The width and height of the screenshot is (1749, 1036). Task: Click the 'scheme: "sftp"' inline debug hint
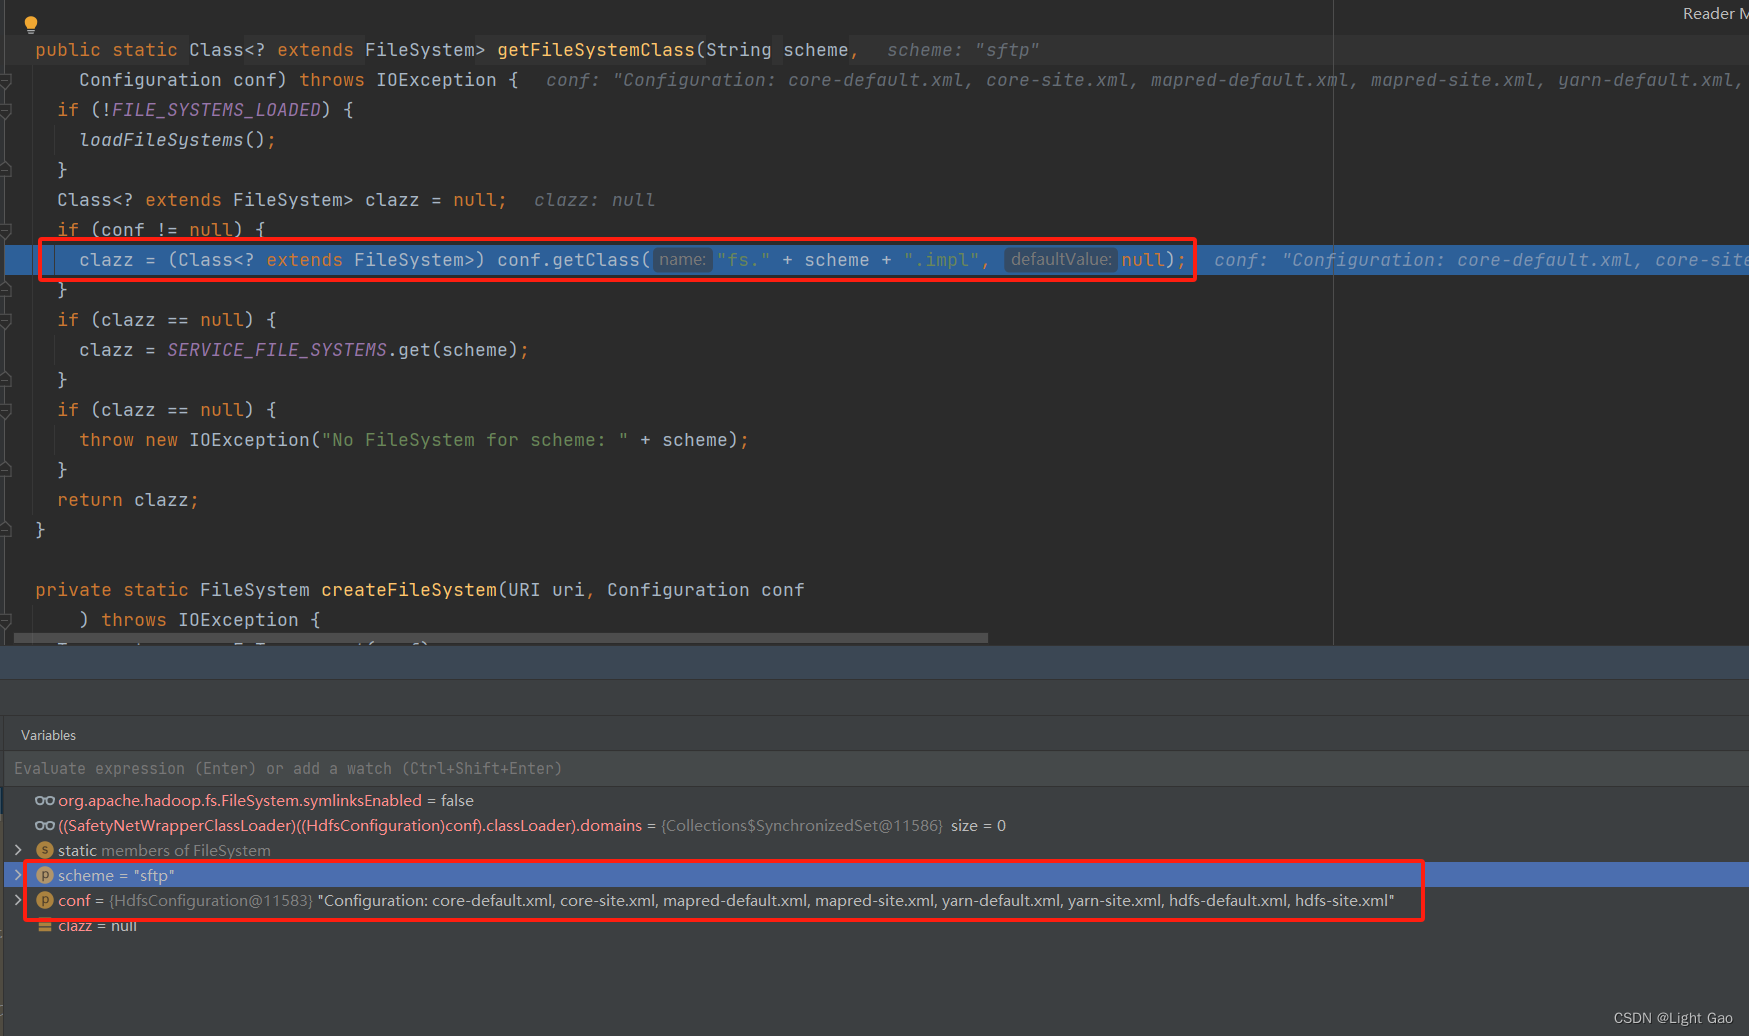tap(963, 50)
